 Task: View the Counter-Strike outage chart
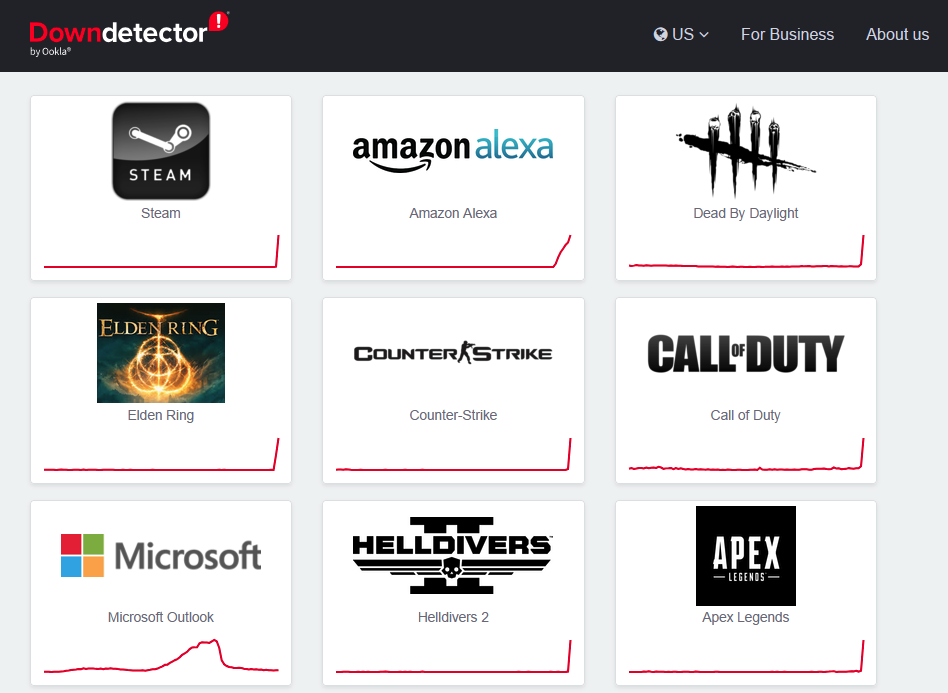[x=453, y=454]
